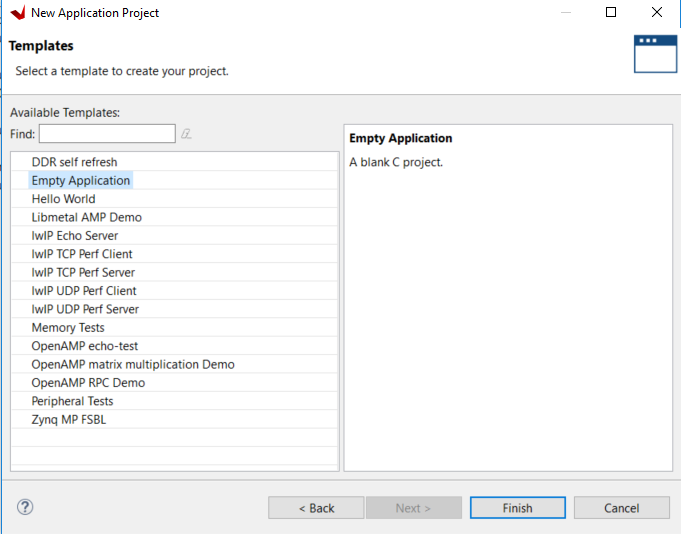
Task: Select the Memory Tests template
Action: [x=68, y=328]
